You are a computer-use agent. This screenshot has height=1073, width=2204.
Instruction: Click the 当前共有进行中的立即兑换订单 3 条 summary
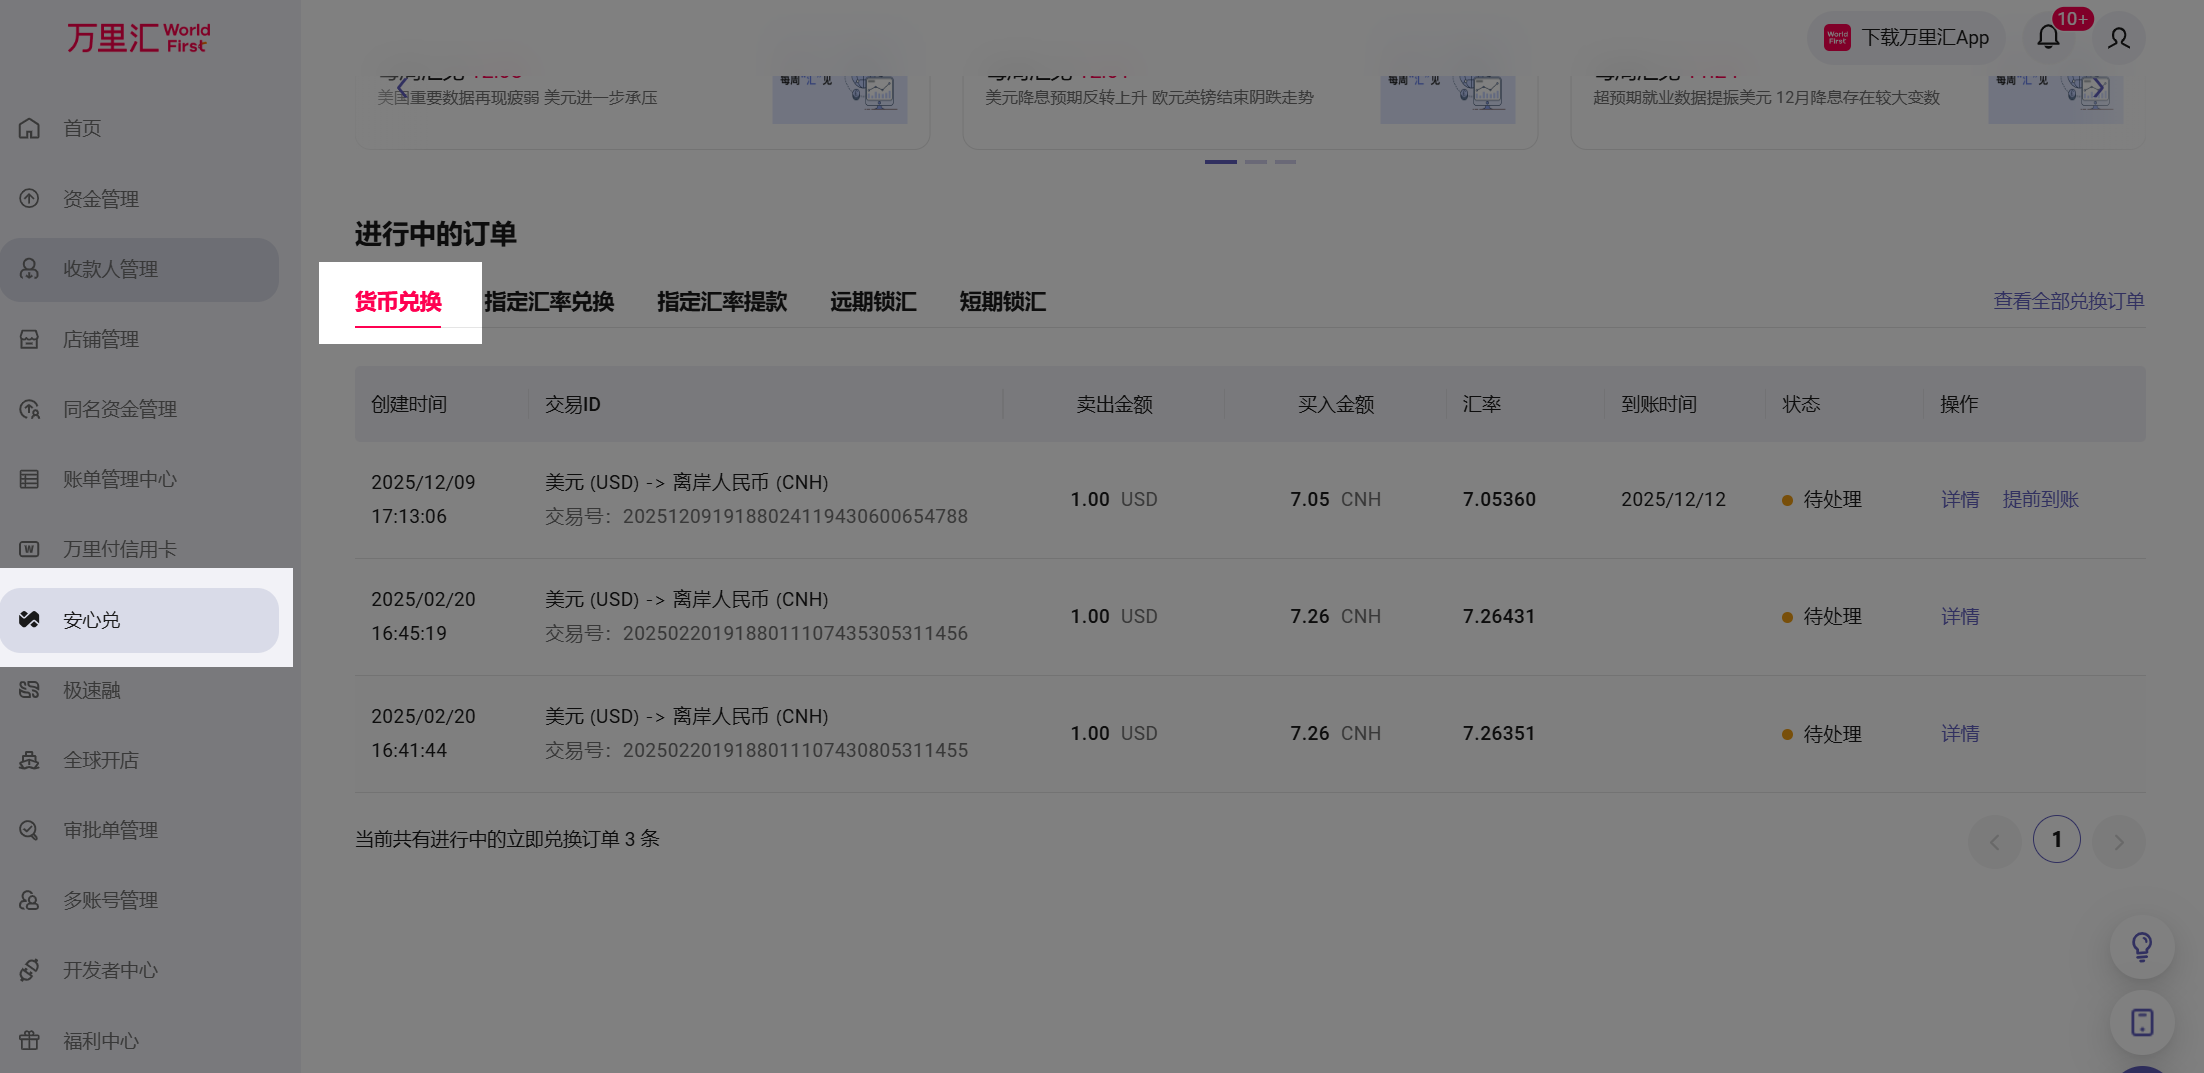(507, 839)
